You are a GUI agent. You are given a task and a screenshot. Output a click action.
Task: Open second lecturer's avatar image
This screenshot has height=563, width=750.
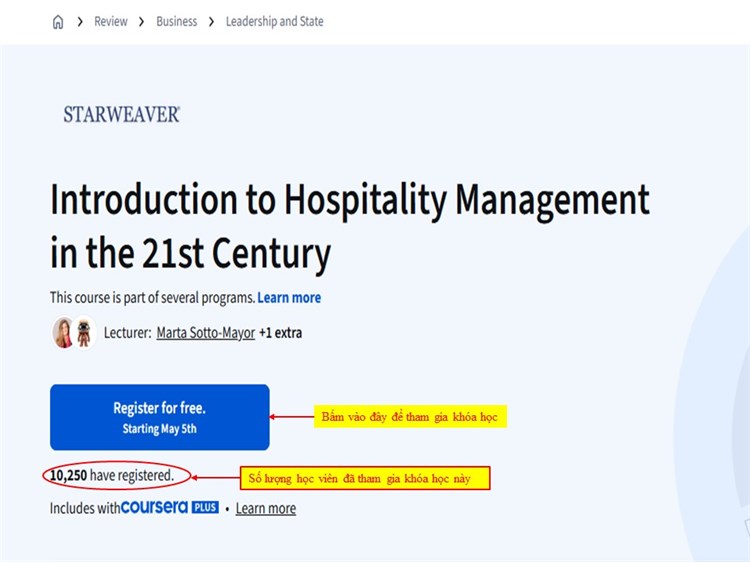point(84,333)
